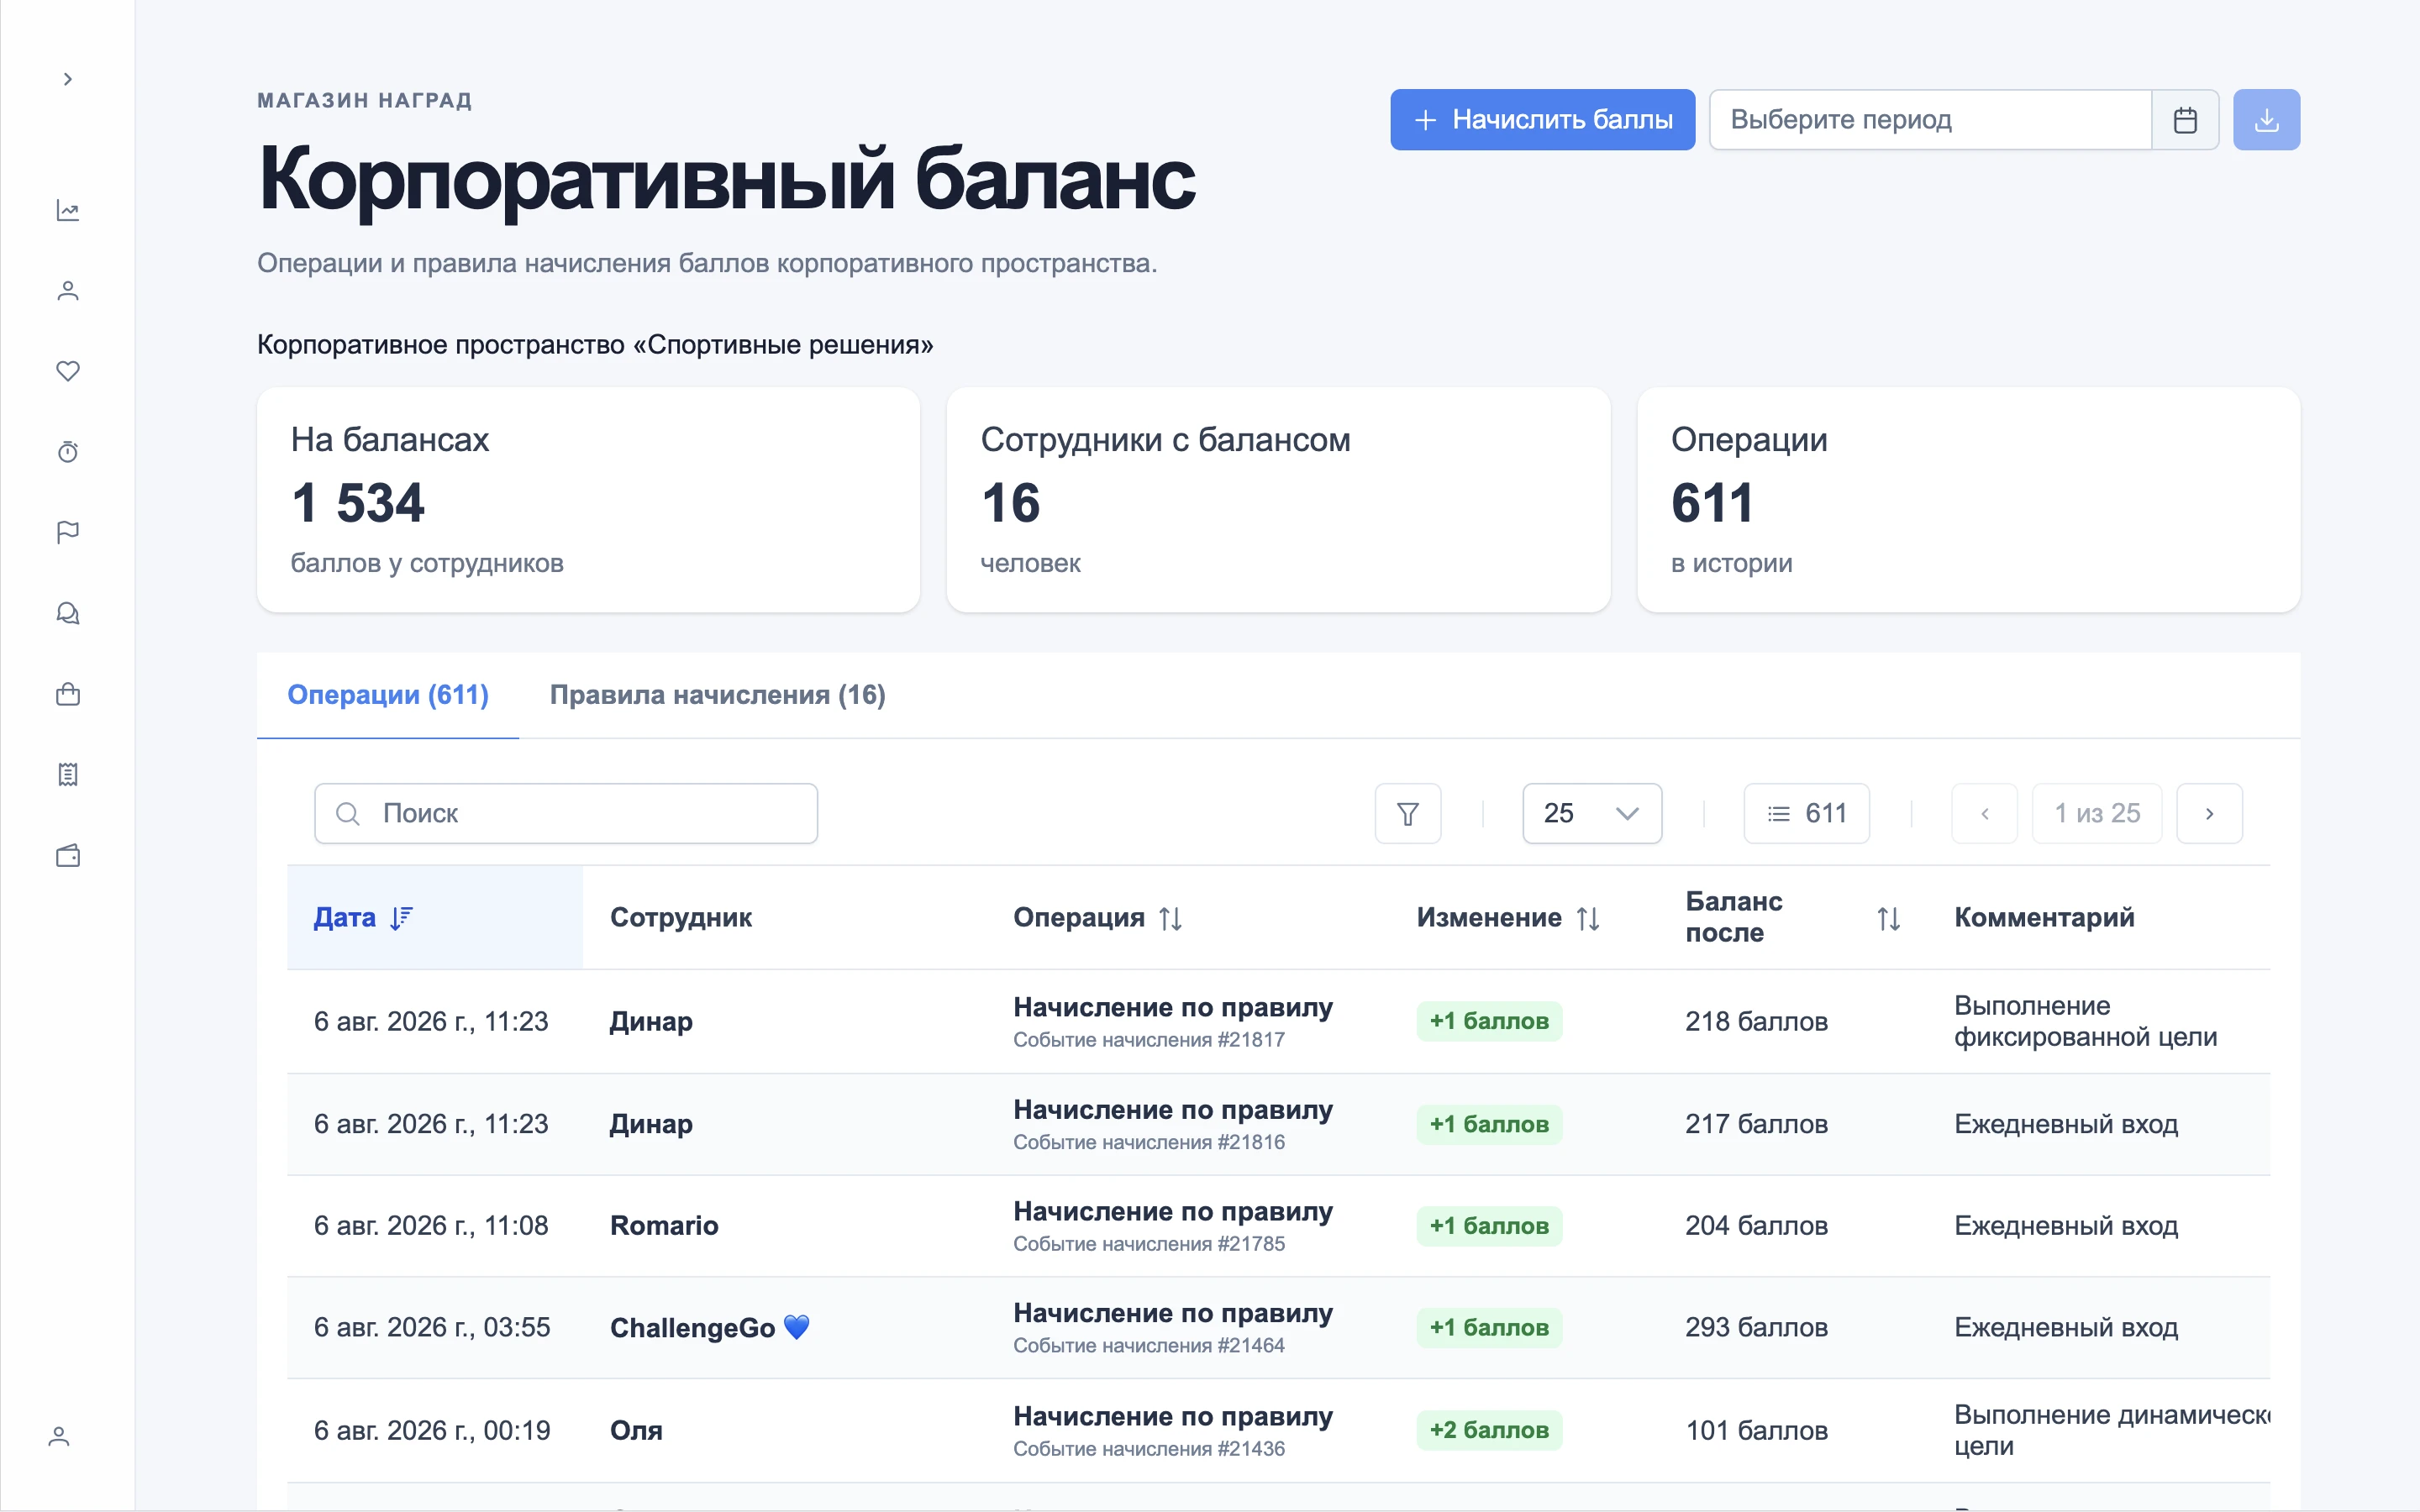
Task: Go to the previous page arrow
Action: [x=1984, y=813]
